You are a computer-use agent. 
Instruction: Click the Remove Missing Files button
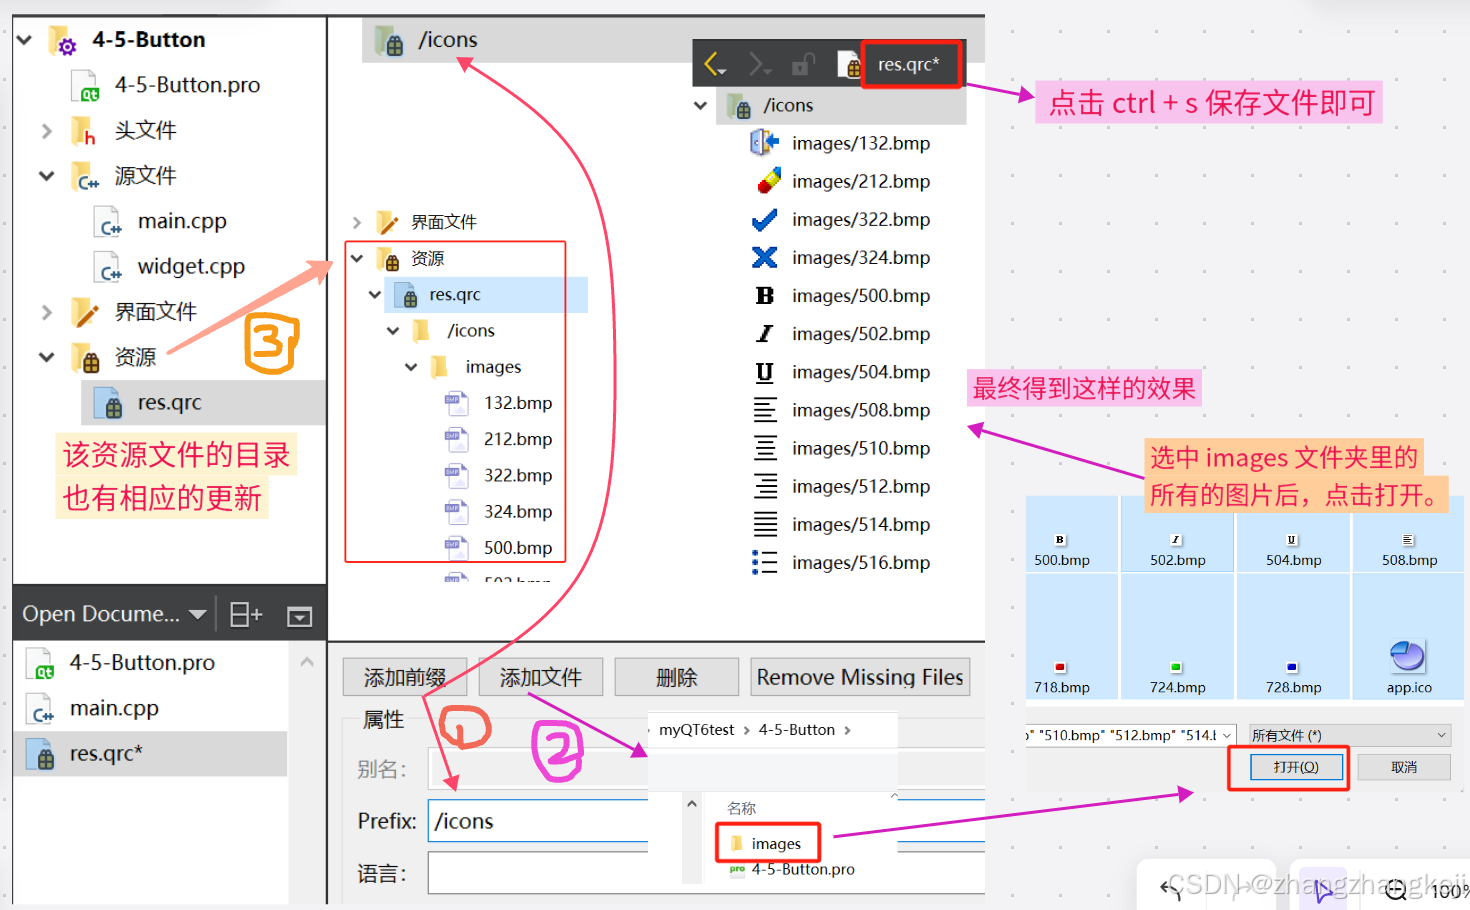tap(860, 677)
